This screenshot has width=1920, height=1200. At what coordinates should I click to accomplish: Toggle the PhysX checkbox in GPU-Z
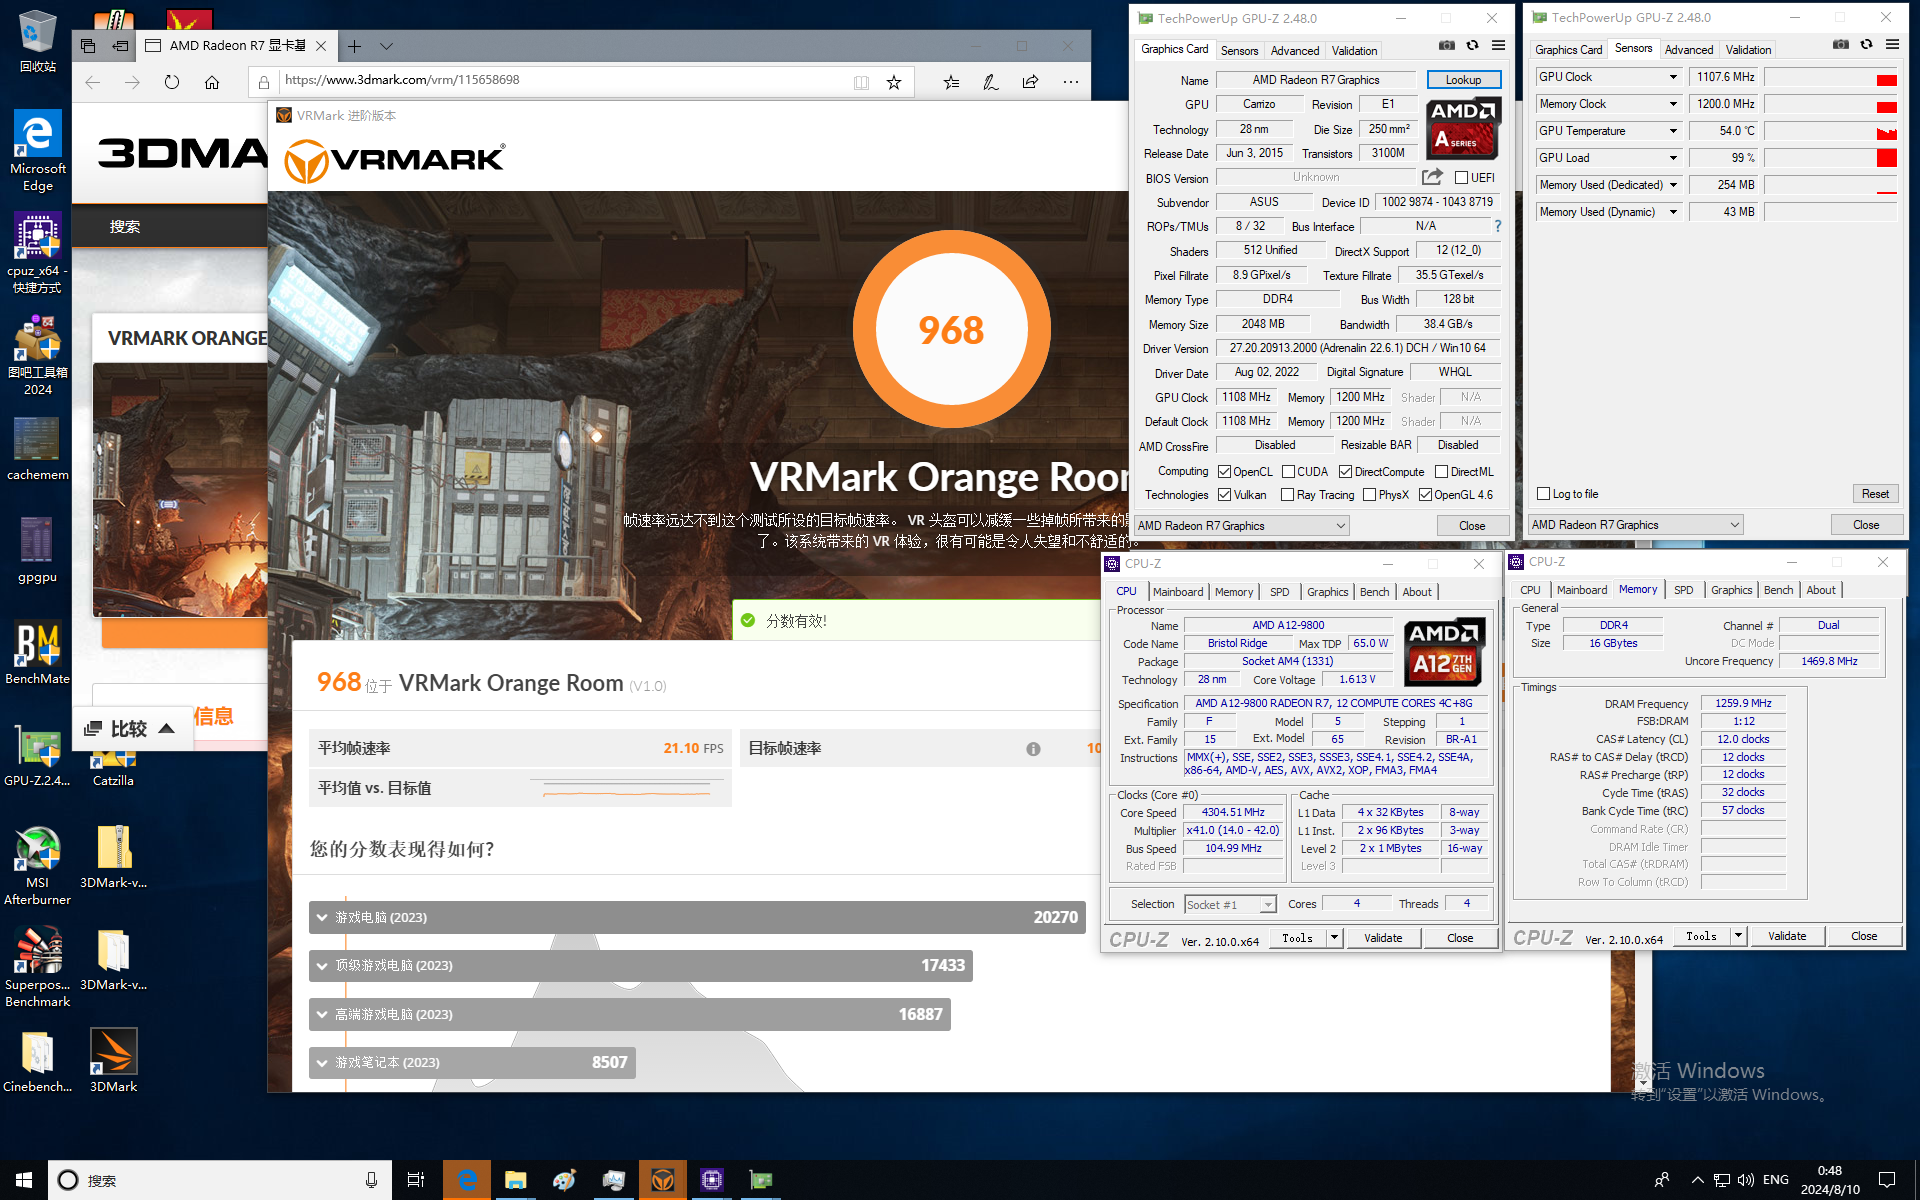pos(1369,495)
